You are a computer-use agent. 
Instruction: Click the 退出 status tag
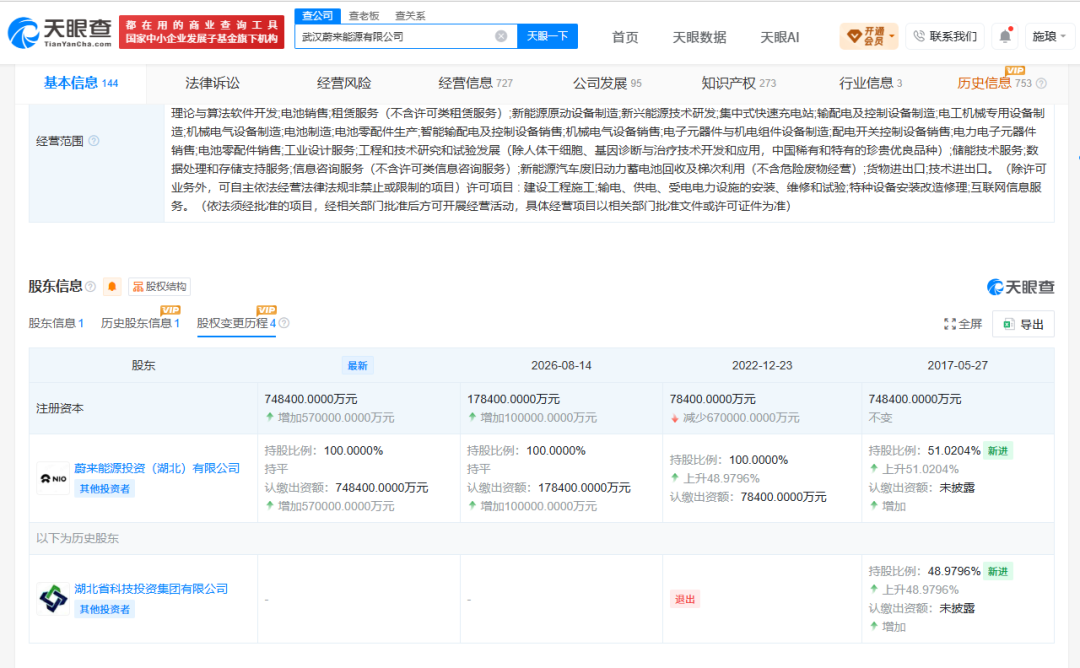coord(685,599)
